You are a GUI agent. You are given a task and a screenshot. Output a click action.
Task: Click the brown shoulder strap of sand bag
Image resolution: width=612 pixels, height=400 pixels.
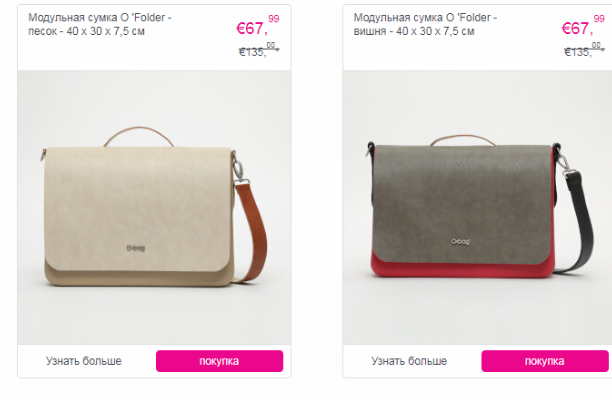coord(255,230)
